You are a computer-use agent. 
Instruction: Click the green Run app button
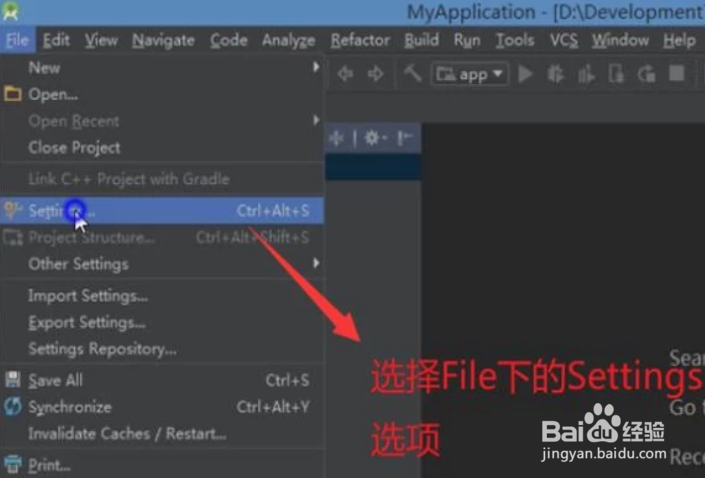tap(525, 73)
